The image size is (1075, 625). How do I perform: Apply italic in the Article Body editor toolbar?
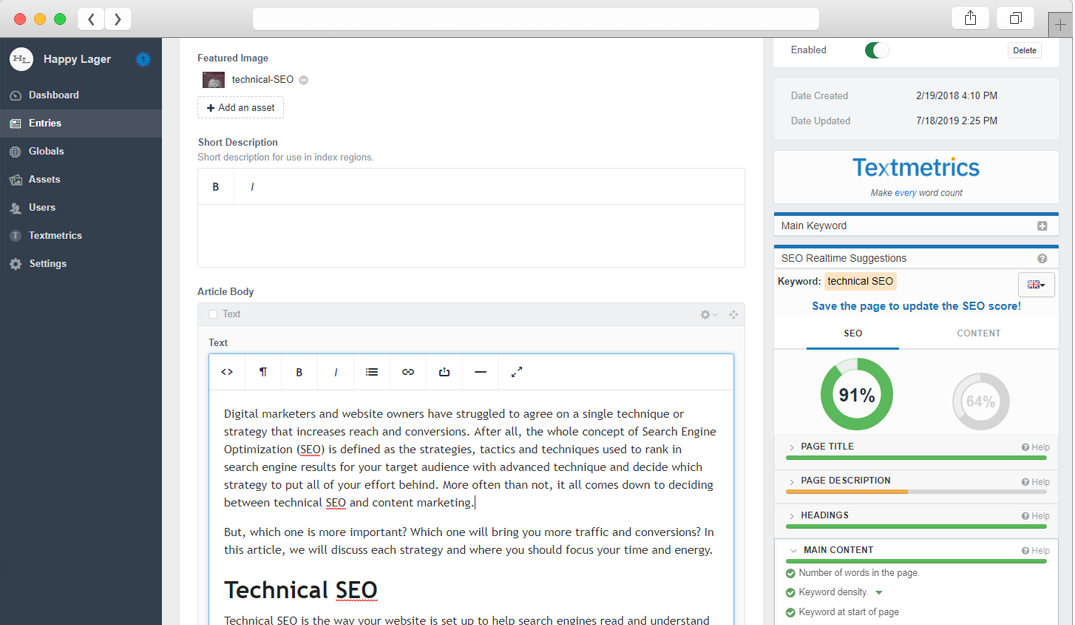[335, 372]
